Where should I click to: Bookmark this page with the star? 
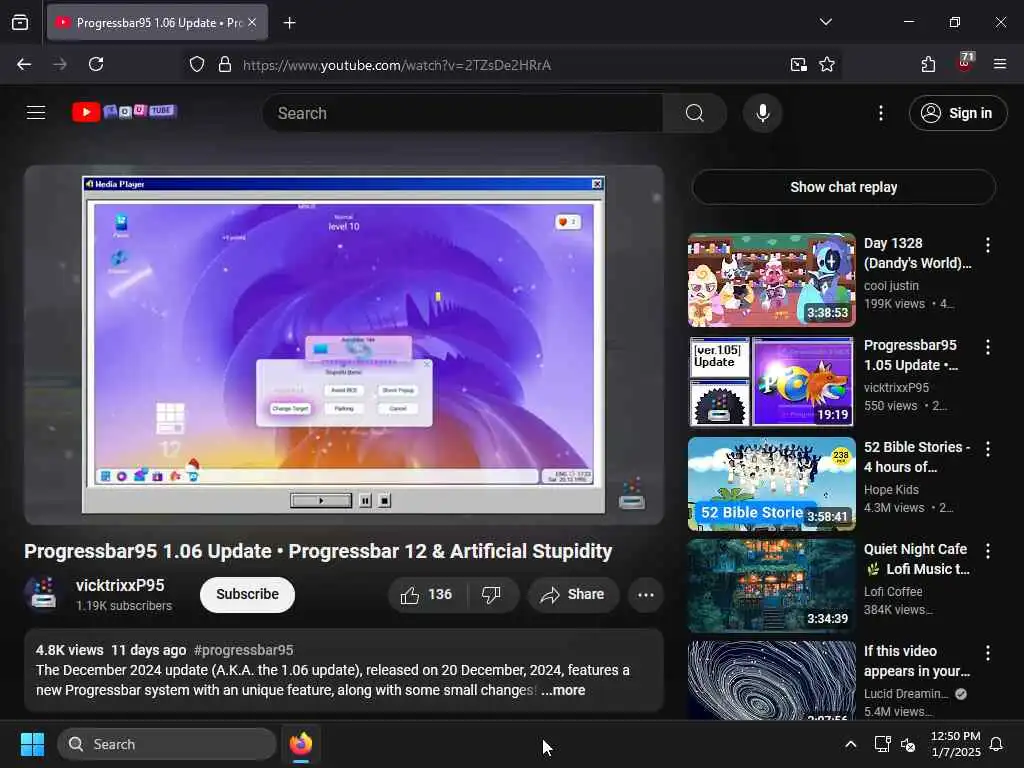(x=827, y=64)
